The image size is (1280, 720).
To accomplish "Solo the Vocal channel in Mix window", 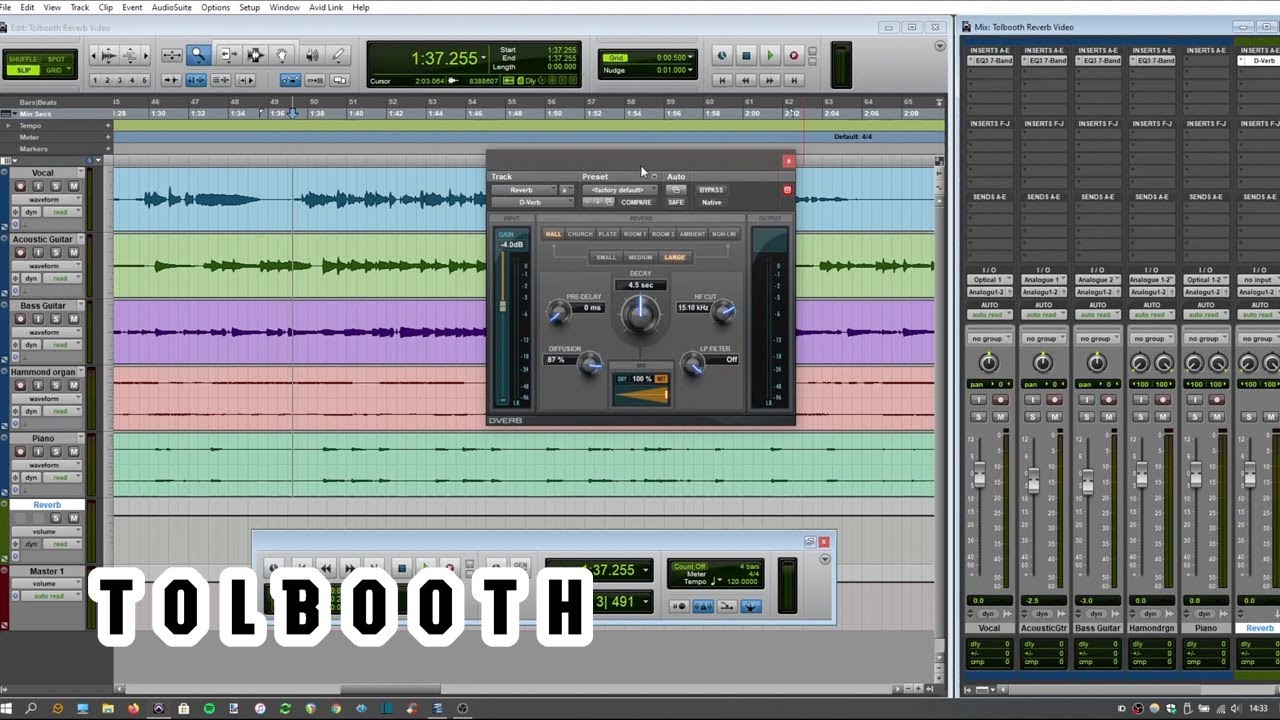I will 978,416.
